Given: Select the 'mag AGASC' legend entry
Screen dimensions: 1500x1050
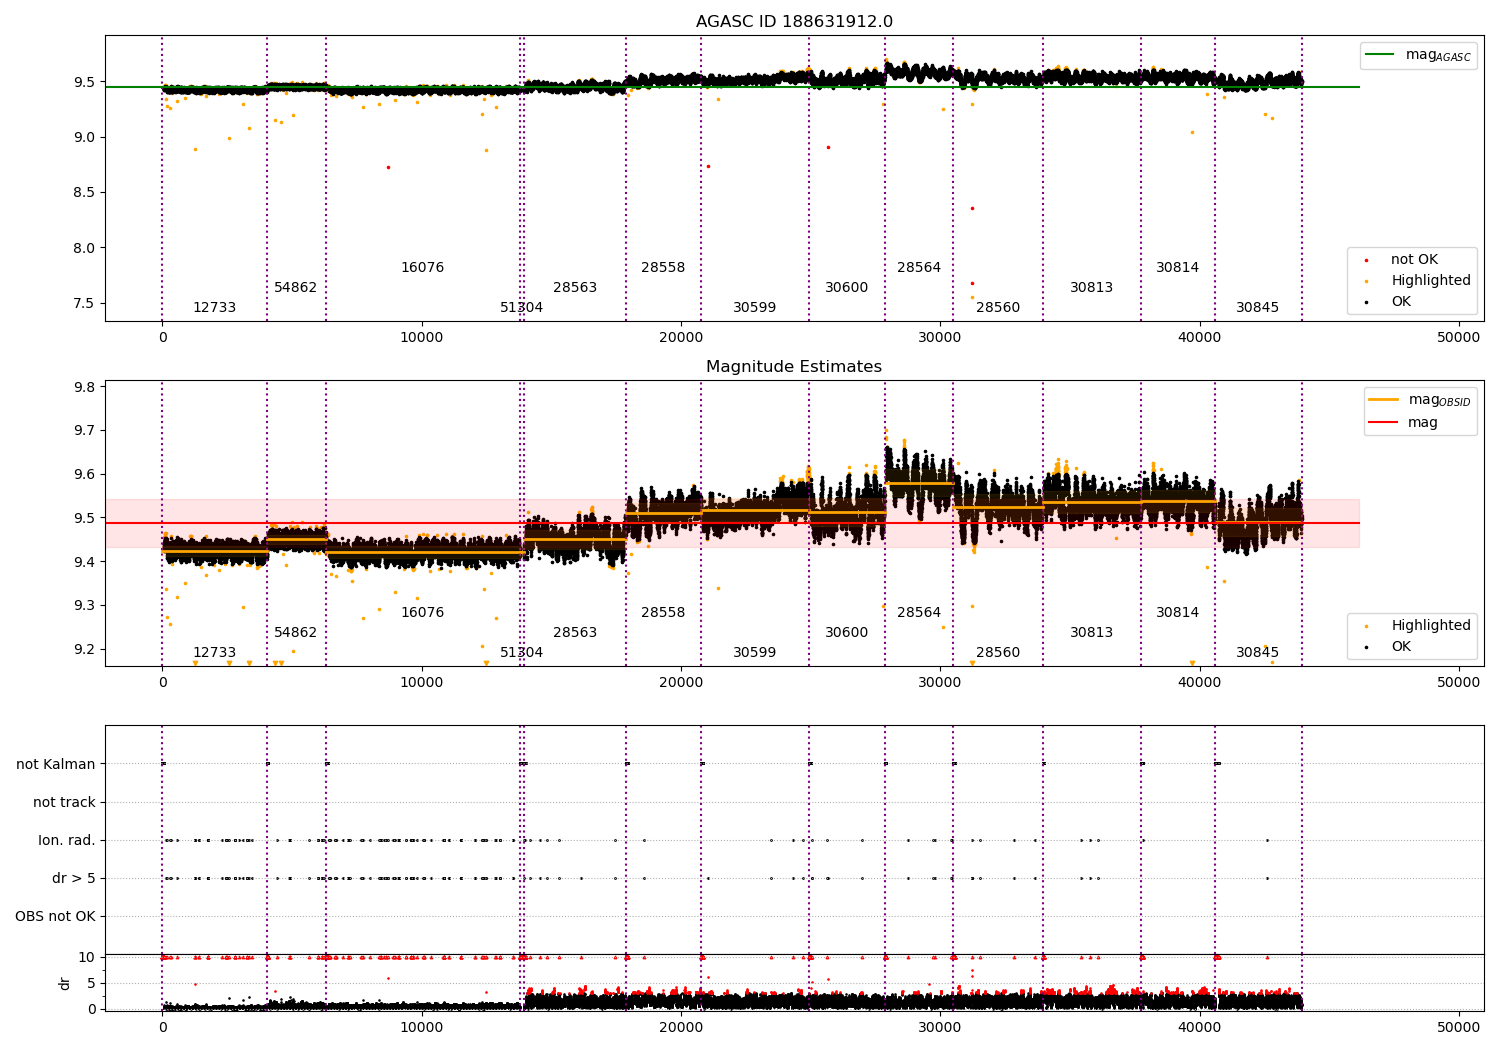Looking at the screenshot, I should [x=1438, y=55].
